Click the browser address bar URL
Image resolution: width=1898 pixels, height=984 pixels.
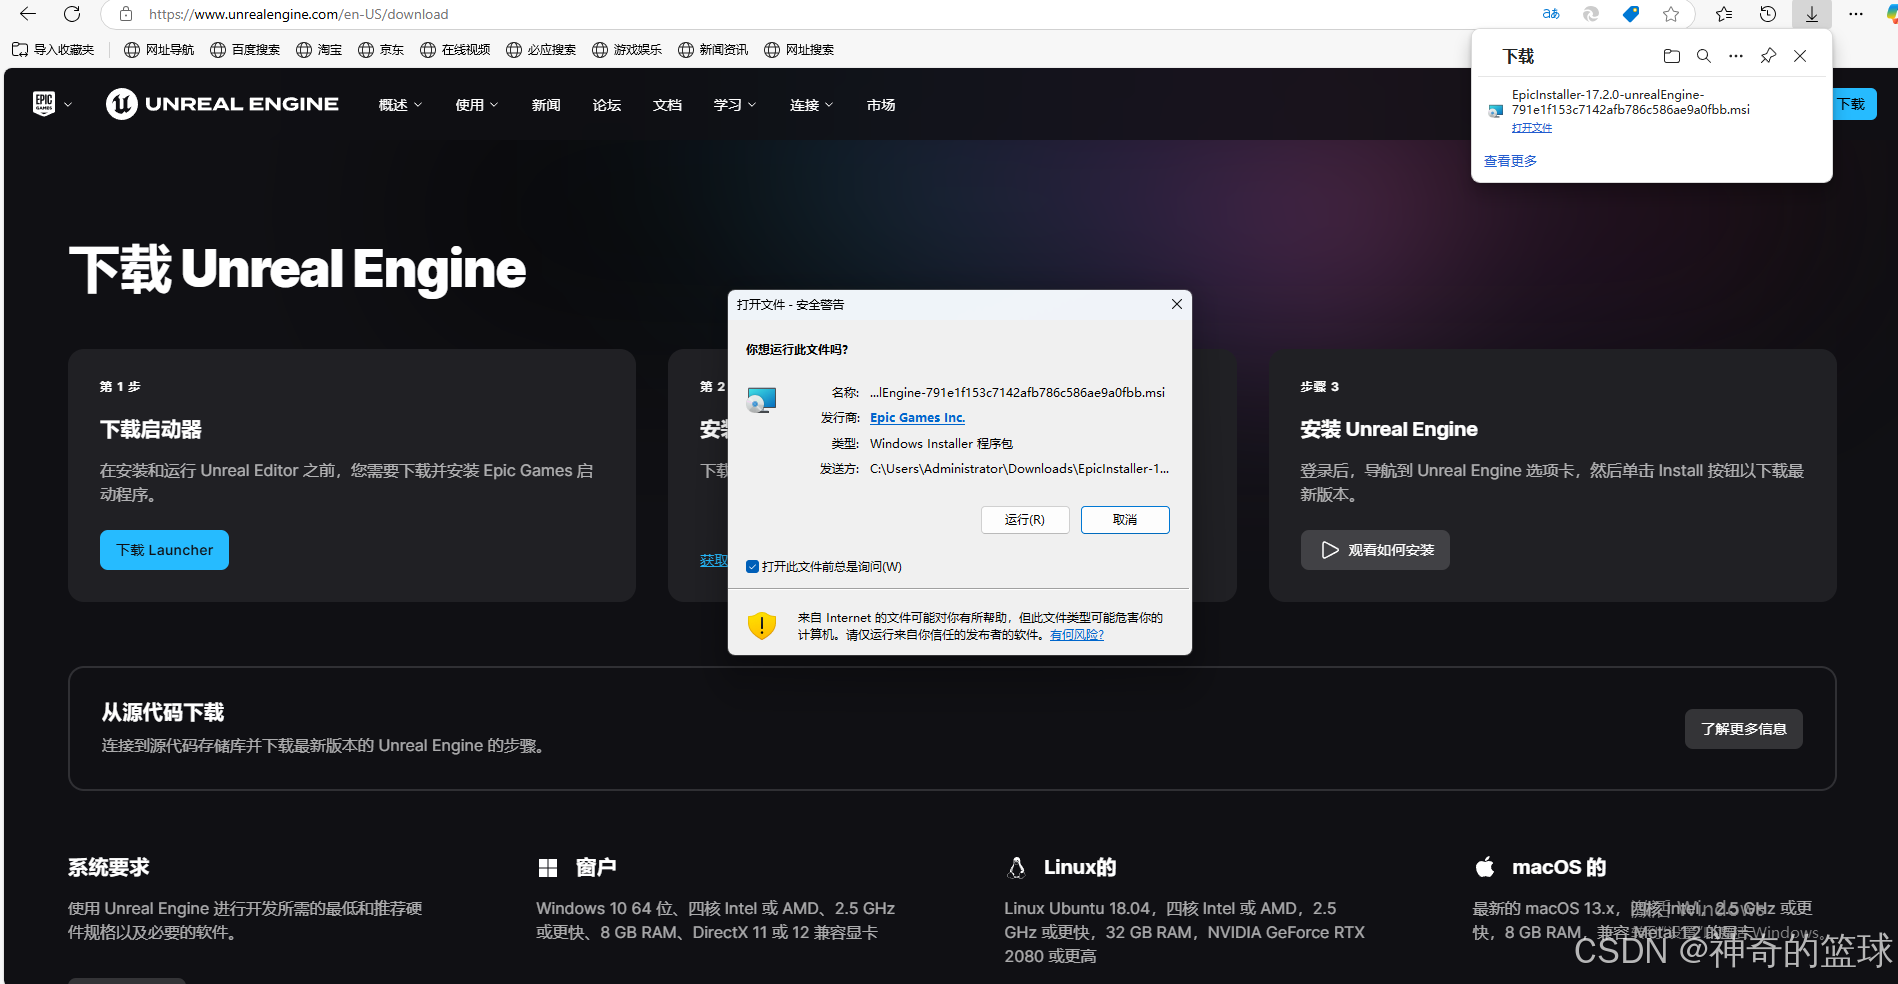tap(298, 14)
